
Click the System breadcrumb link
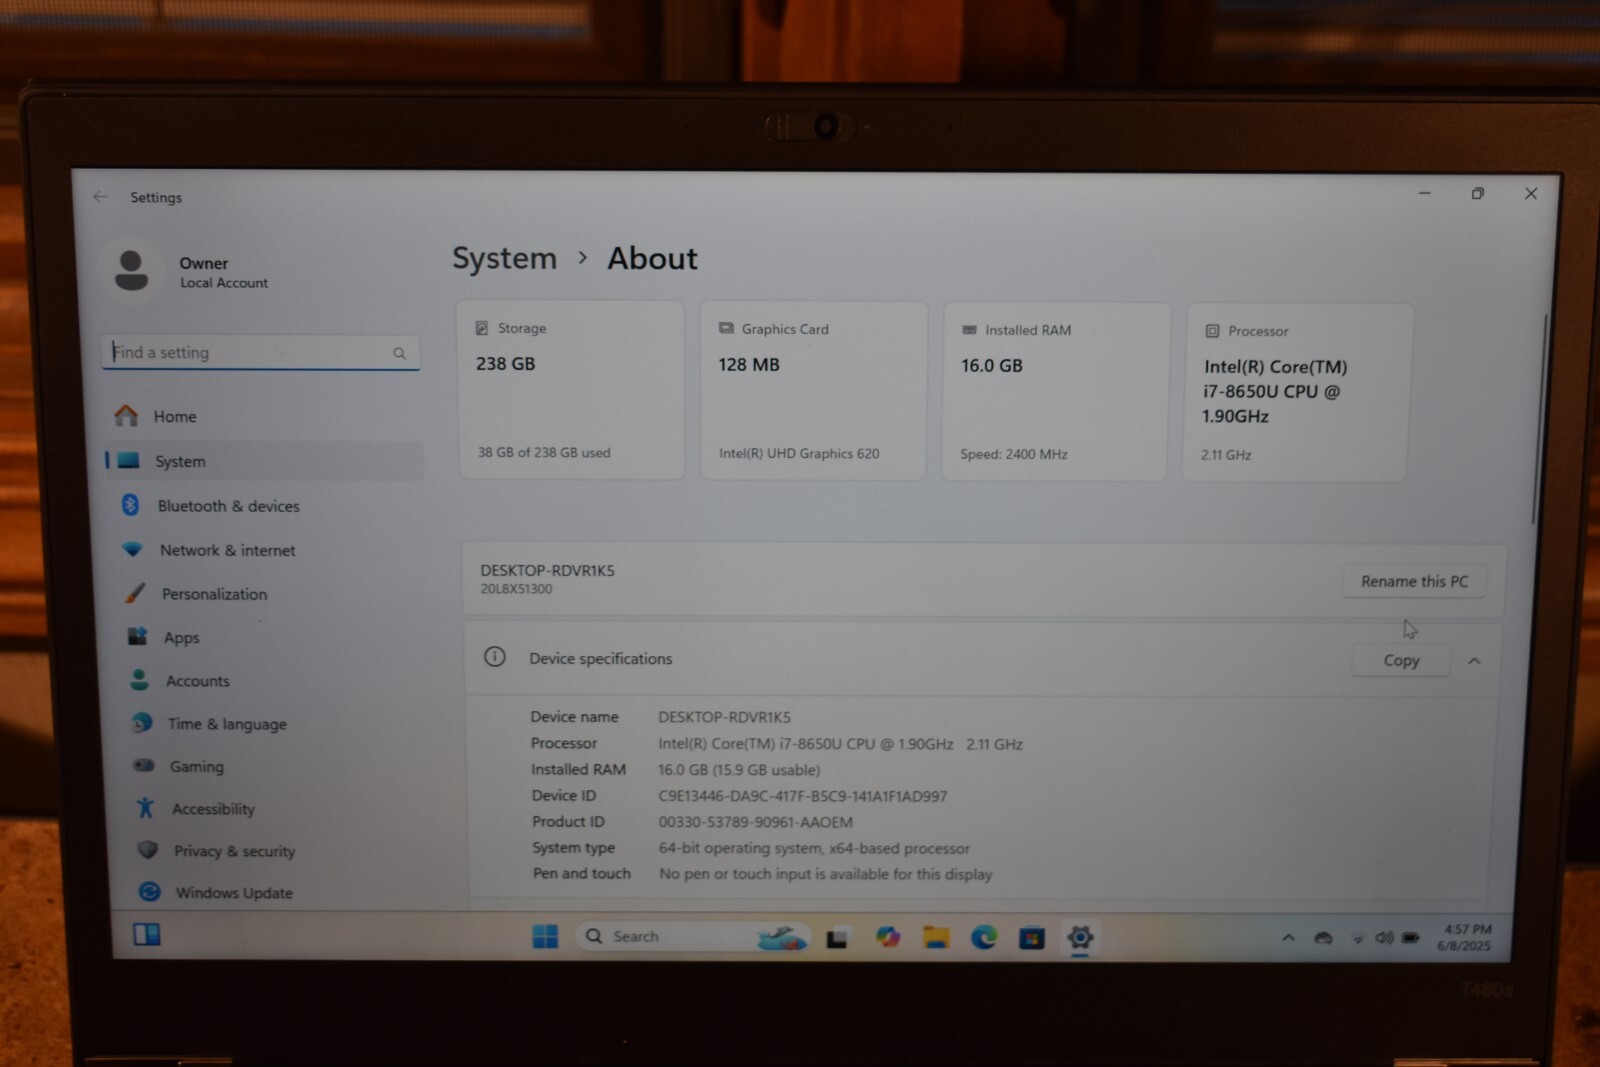504,258
